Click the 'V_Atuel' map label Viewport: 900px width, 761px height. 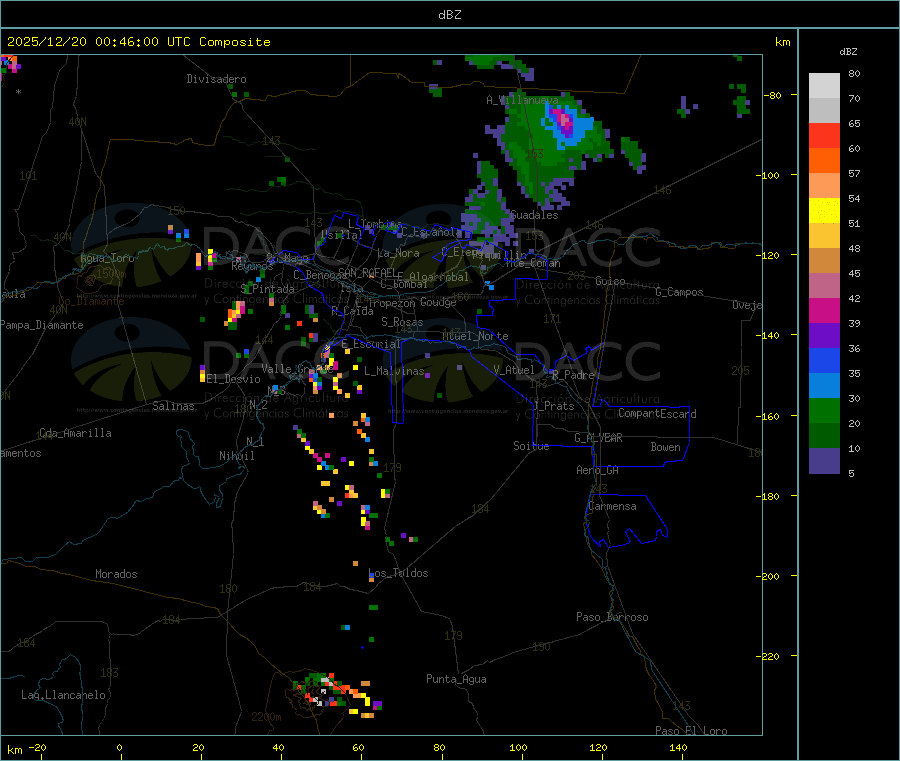(x=514, y=370)
